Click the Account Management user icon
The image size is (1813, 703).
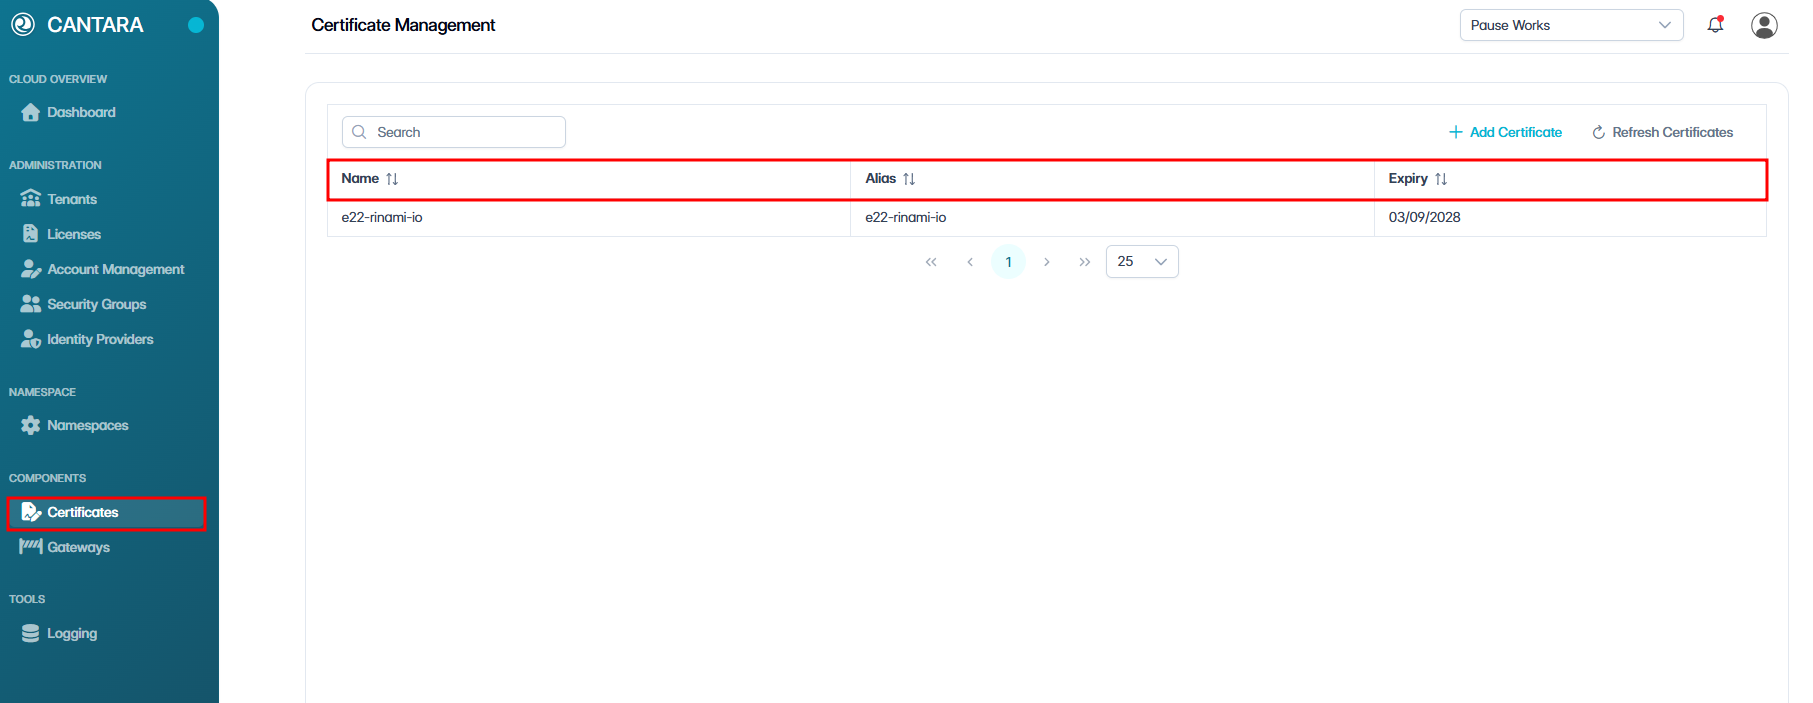click(x=31, y=269)
